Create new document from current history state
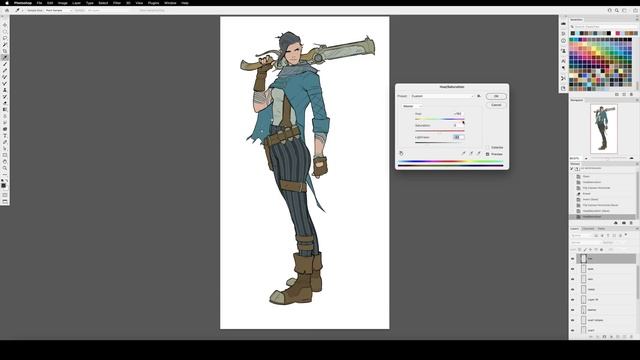This screenshot has width=640, height=360. pyautogui.click(x=616, y=223)
